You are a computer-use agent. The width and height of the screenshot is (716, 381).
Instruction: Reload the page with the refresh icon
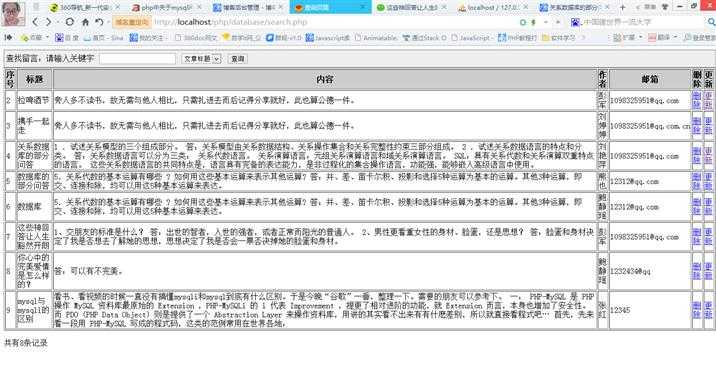click(69, 22)
